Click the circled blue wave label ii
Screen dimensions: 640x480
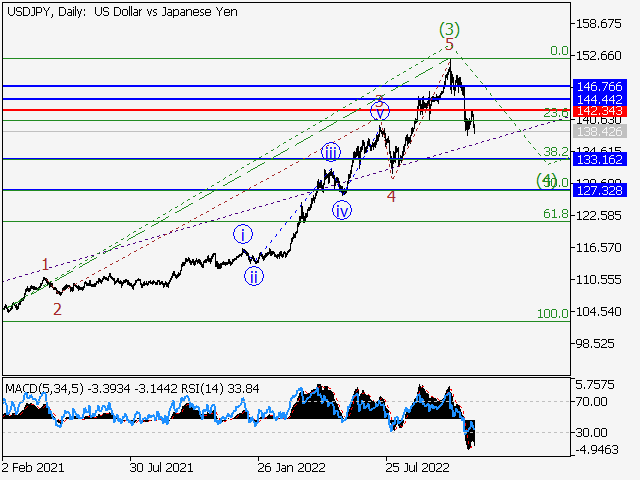click(x=254, y=276)
